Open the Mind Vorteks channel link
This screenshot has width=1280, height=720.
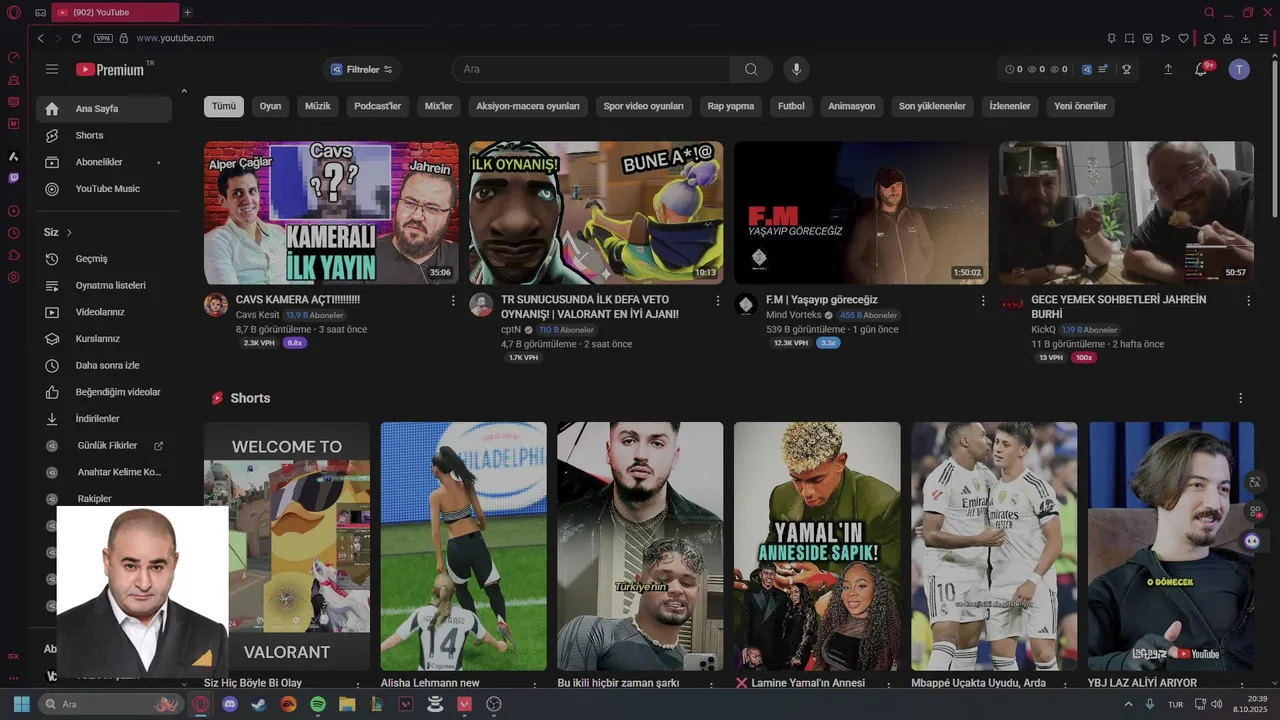[793, 315]
